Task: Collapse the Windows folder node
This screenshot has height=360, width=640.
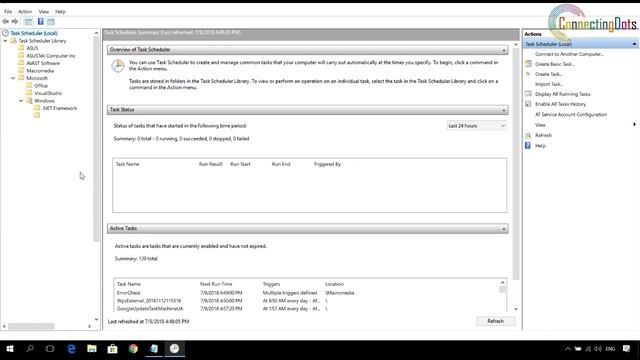Action: [21, 100]
